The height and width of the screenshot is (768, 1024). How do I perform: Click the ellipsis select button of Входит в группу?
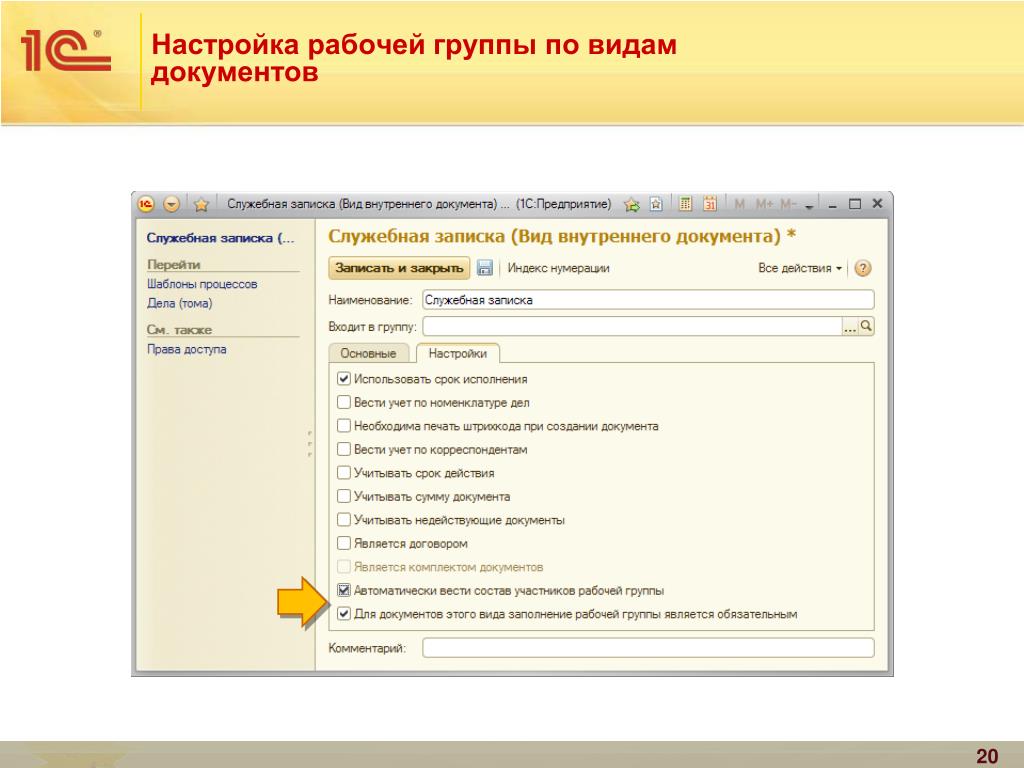pyautogui.click(x=850, y=327)
